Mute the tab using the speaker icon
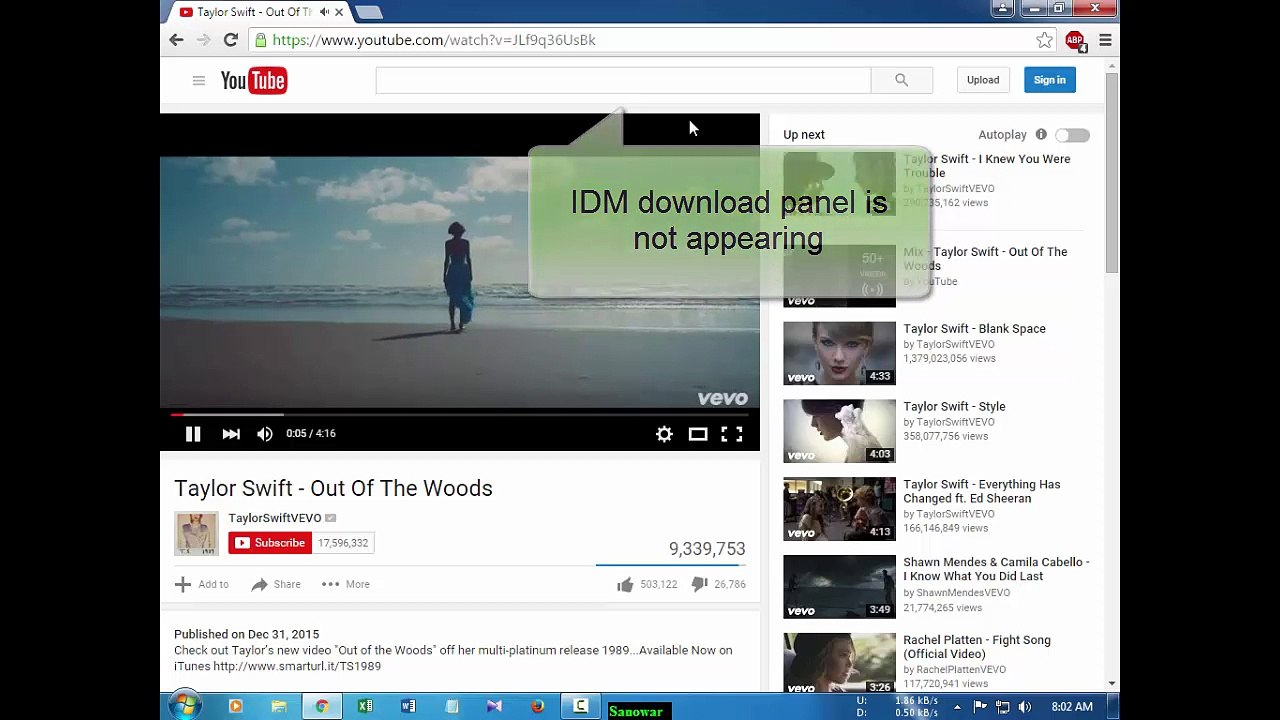1280x720 pixels. 324,12
